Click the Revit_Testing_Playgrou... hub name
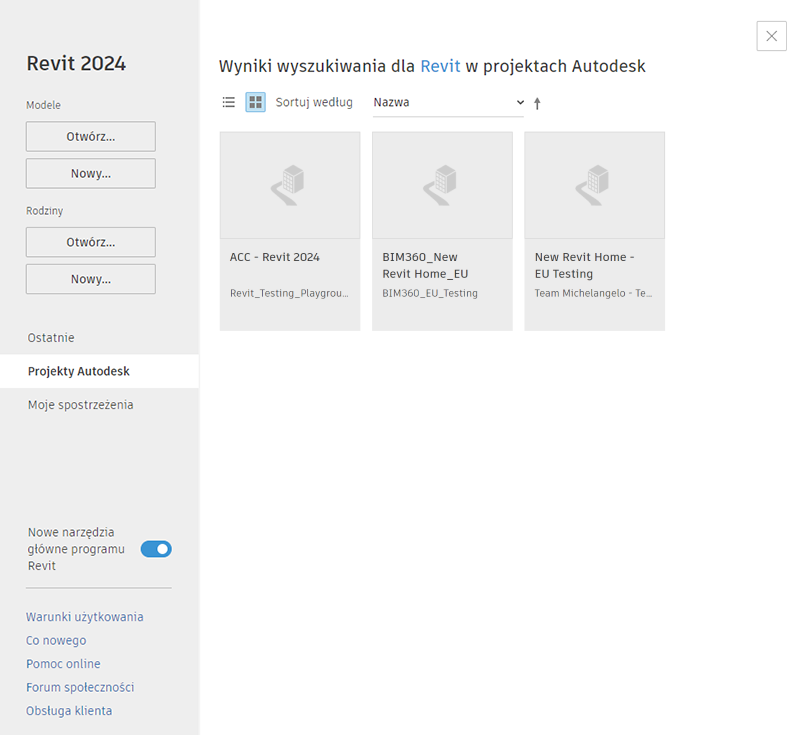The height and width of the screenshot is (735, 800). coord(289,293)
